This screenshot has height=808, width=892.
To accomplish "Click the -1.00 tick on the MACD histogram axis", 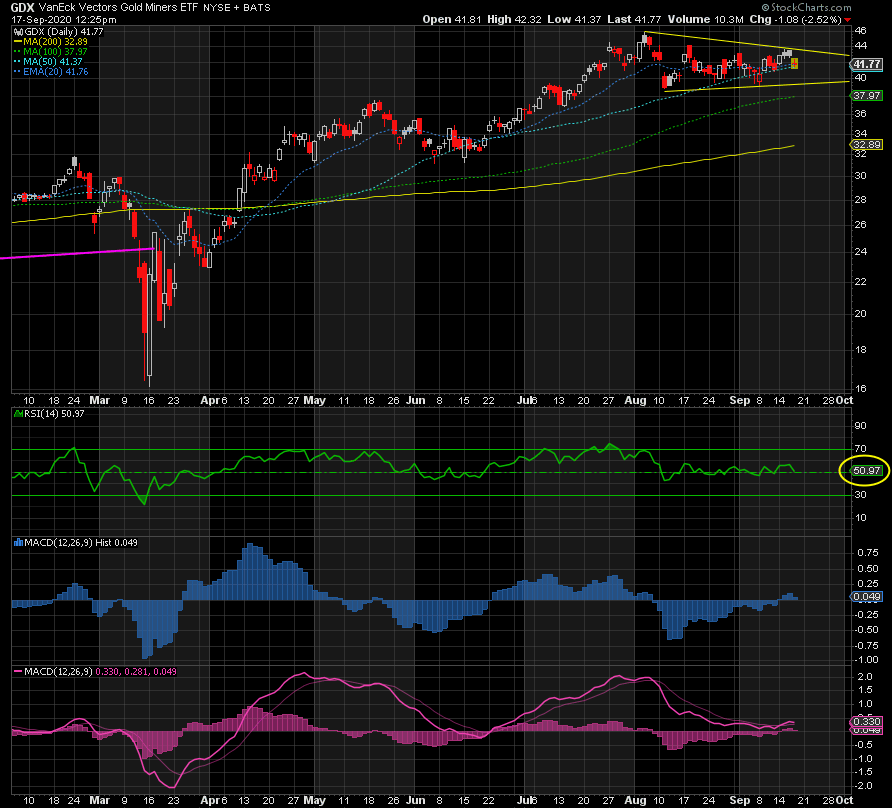I will 868,660.
